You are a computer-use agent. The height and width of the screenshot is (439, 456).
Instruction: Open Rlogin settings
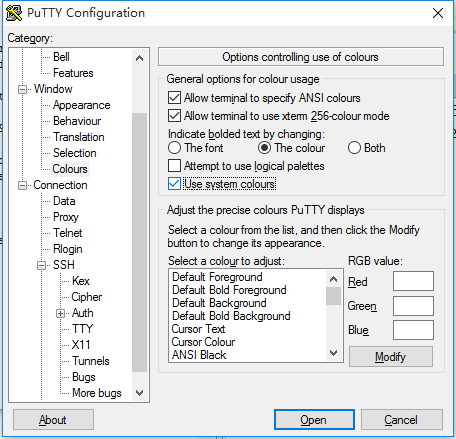[x=68, y=249]
